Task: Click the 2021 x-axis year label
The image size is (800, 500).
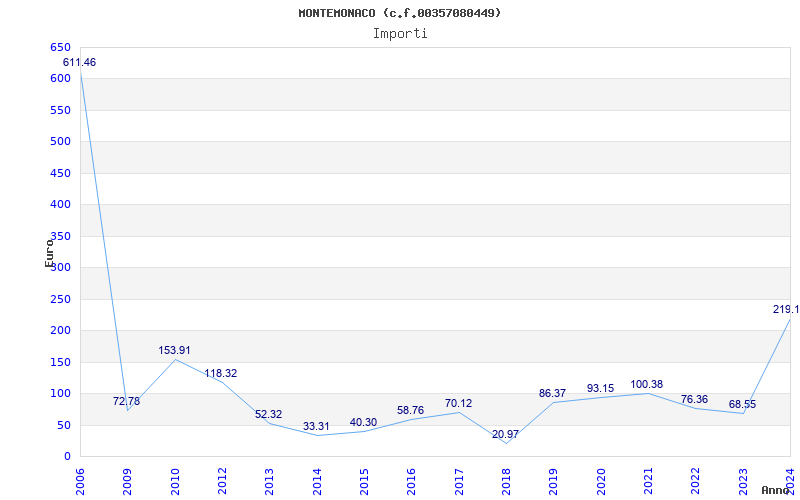Action: click(x=648, y=481)
